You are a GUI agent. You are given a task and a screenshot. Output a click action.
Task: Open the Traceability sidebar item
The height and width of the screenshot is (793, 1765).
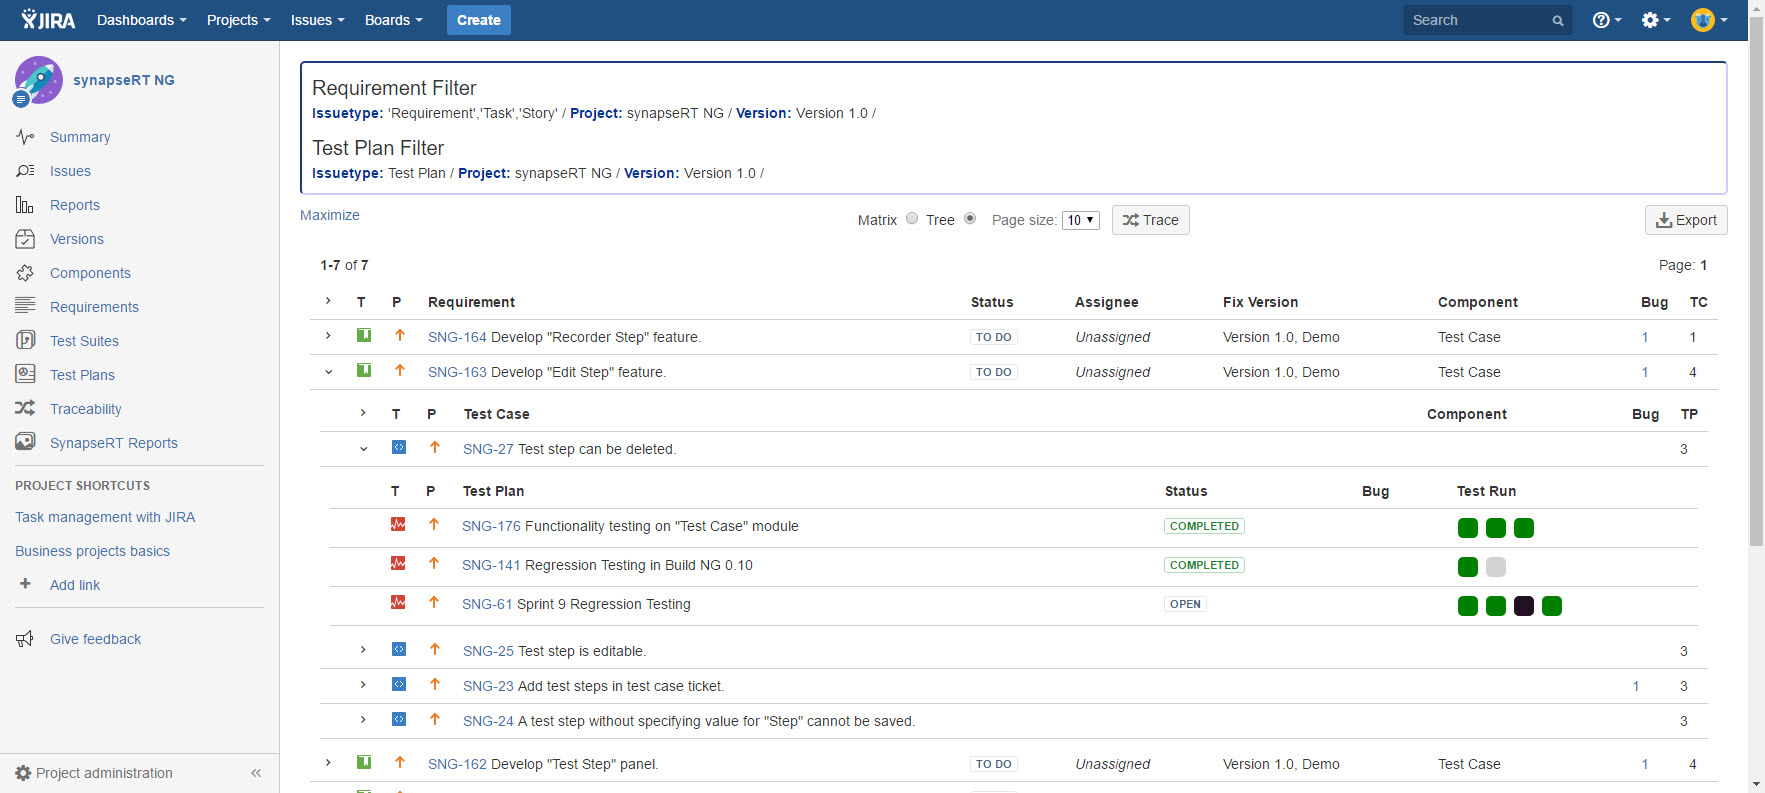(86, 409)
